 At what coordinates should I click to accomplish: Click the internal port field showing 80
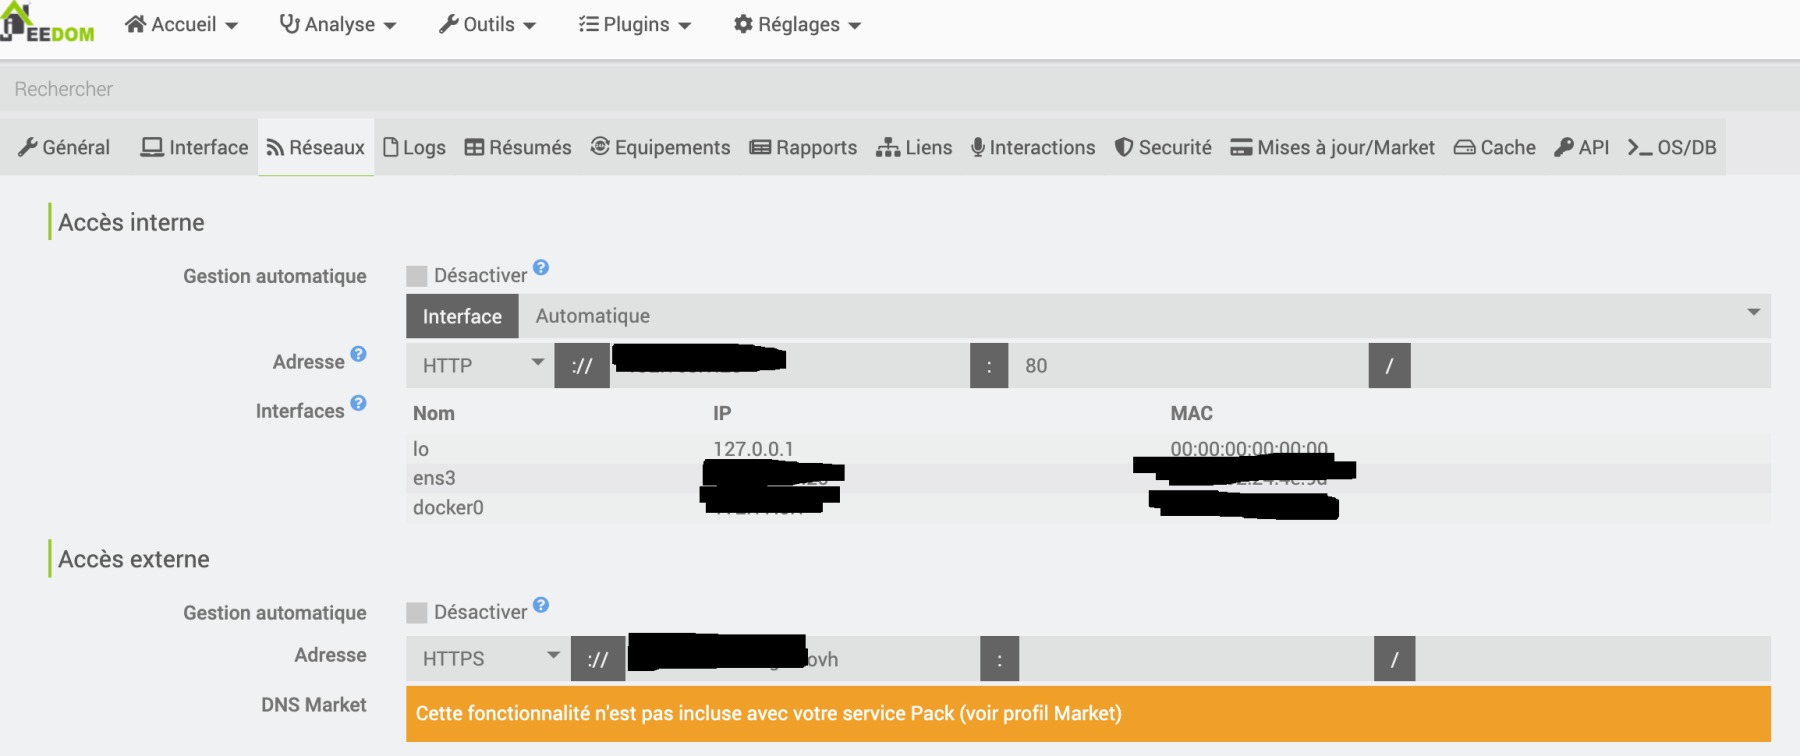1188,365
